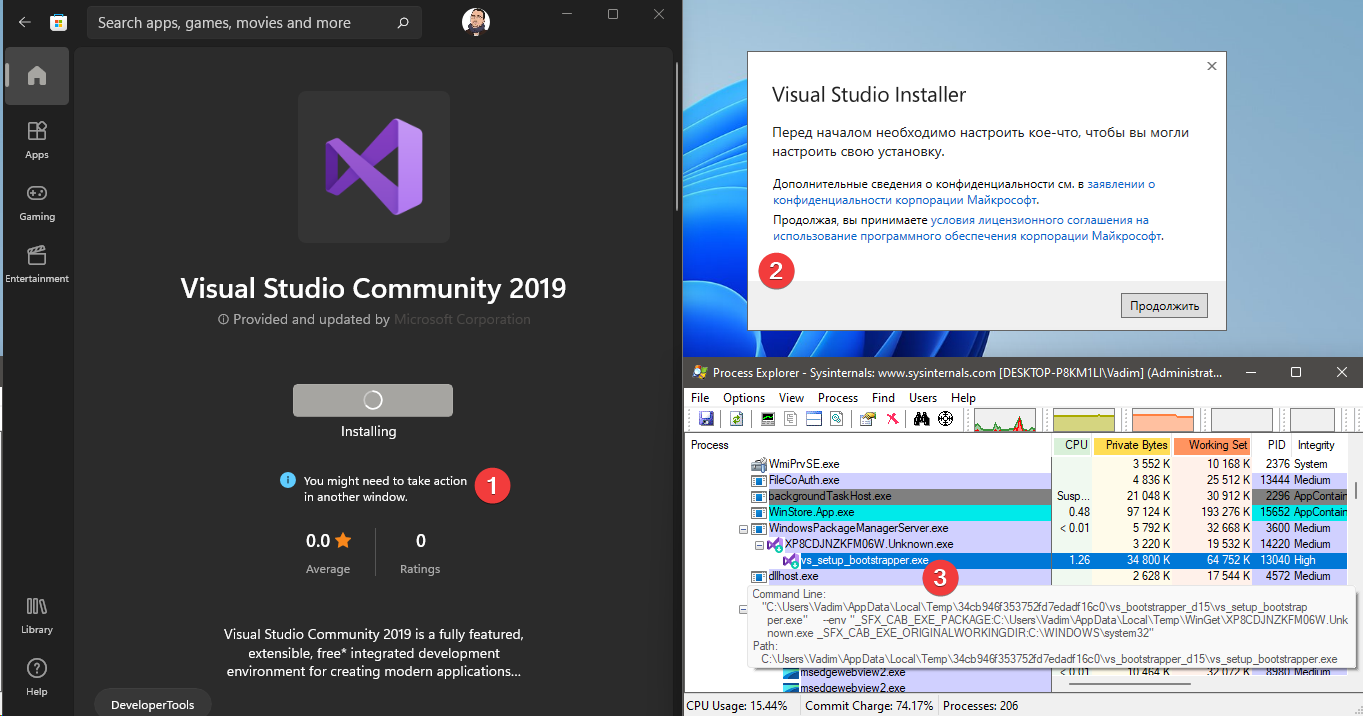
Task: Click the Visual Studio logo tile
Action: (x=374, y=167)
